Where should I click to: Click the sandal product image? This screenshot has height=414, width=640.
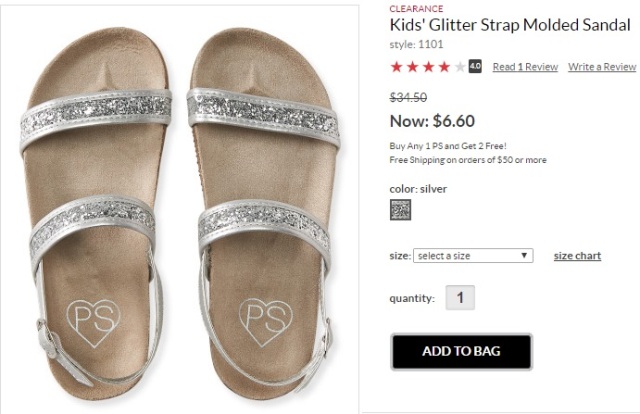coord(180,209)
